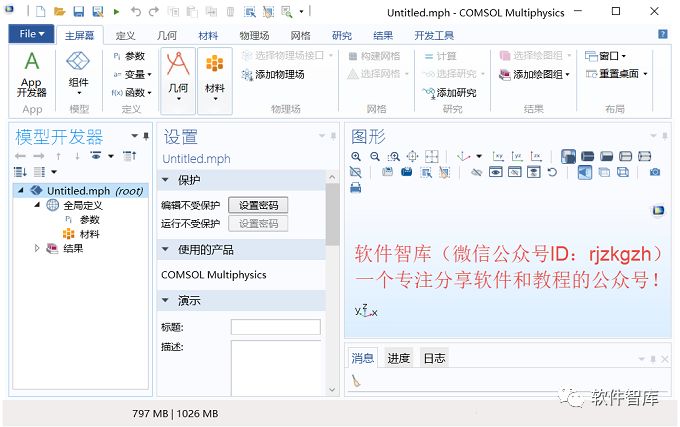Create a new file from quick access toolbar
Image resolution: width=680 pixels, height=427 pixels.
(40, 11)
